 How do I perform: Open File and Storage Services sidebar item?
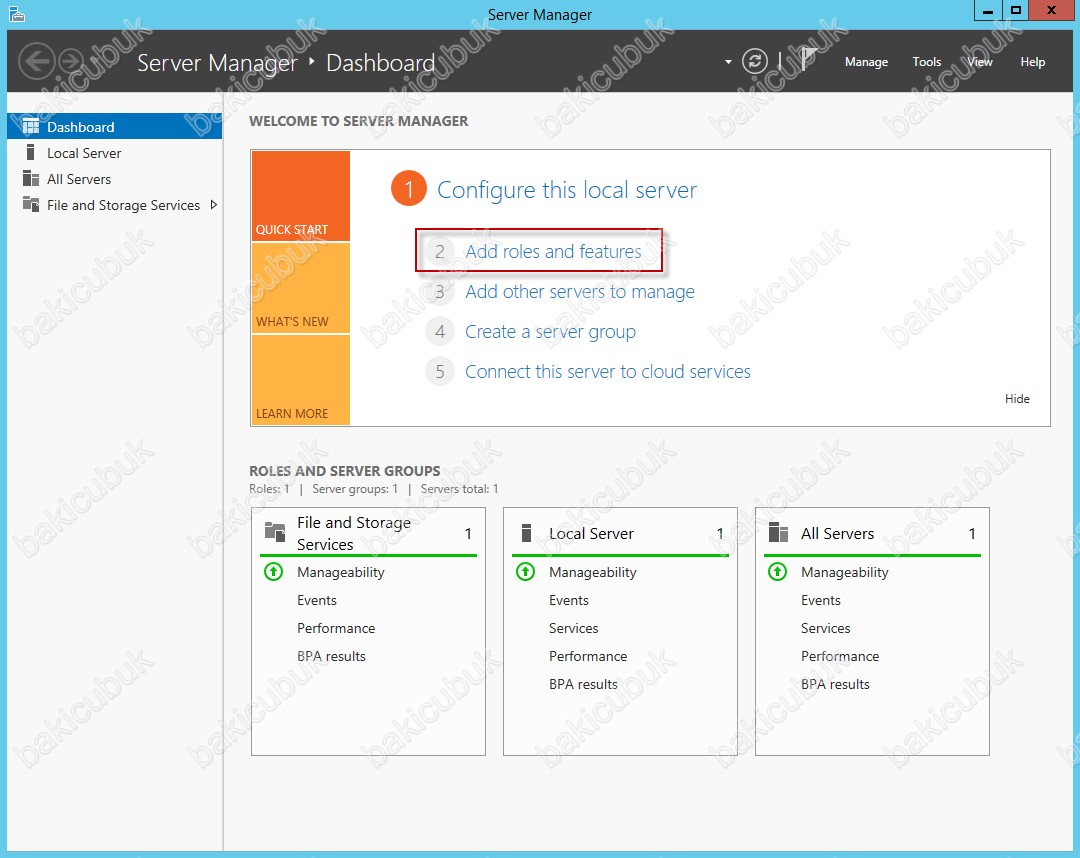click(114, 205)
